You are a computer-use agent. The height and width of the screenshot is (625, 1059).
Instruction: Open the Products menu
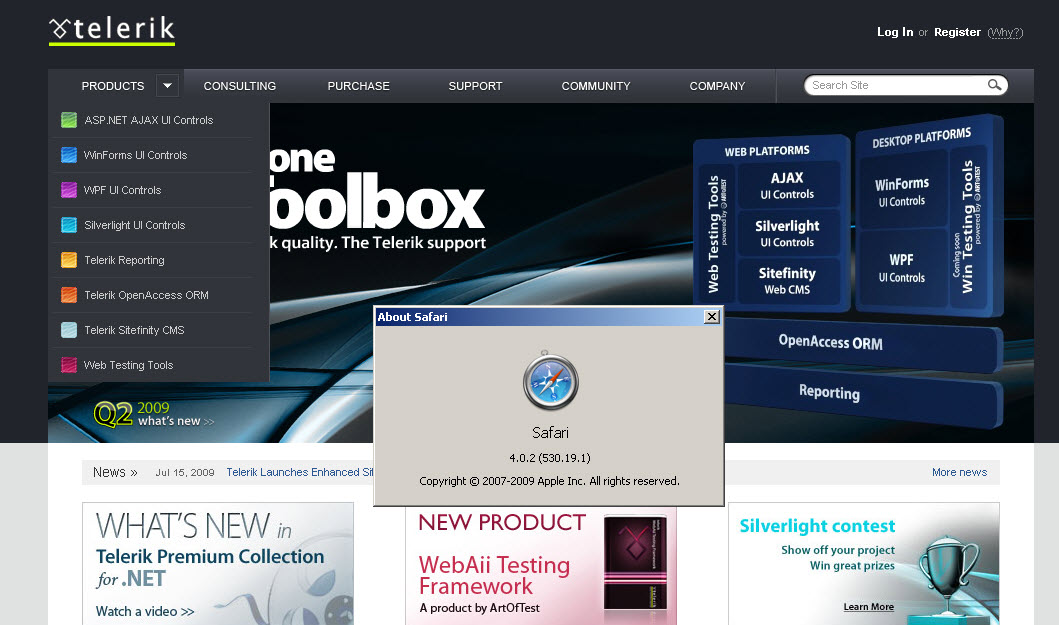[113, 86]
